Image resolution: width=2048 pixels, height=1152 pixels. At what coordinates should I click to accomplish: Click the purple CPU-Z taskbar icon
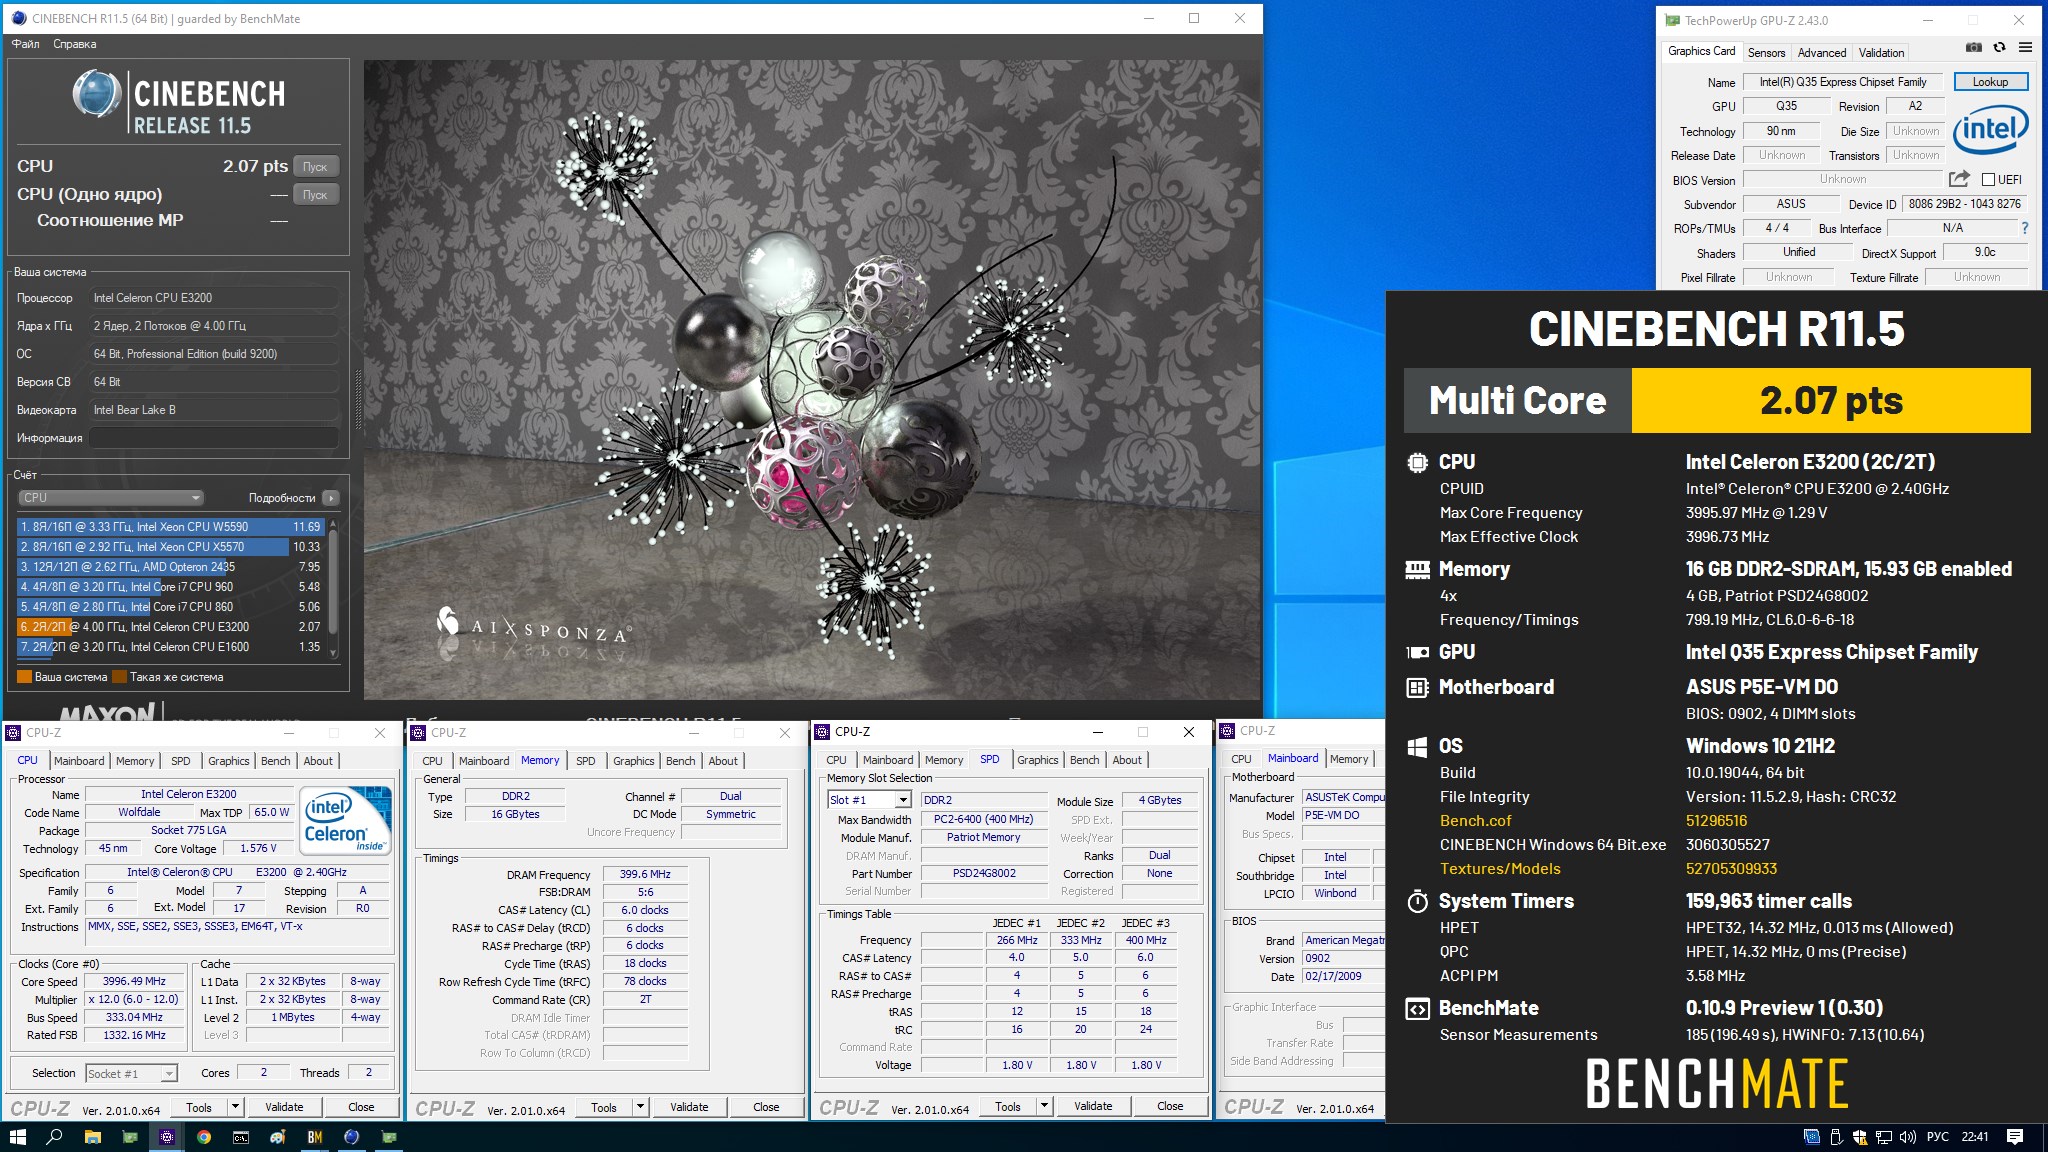[167, 1137]
